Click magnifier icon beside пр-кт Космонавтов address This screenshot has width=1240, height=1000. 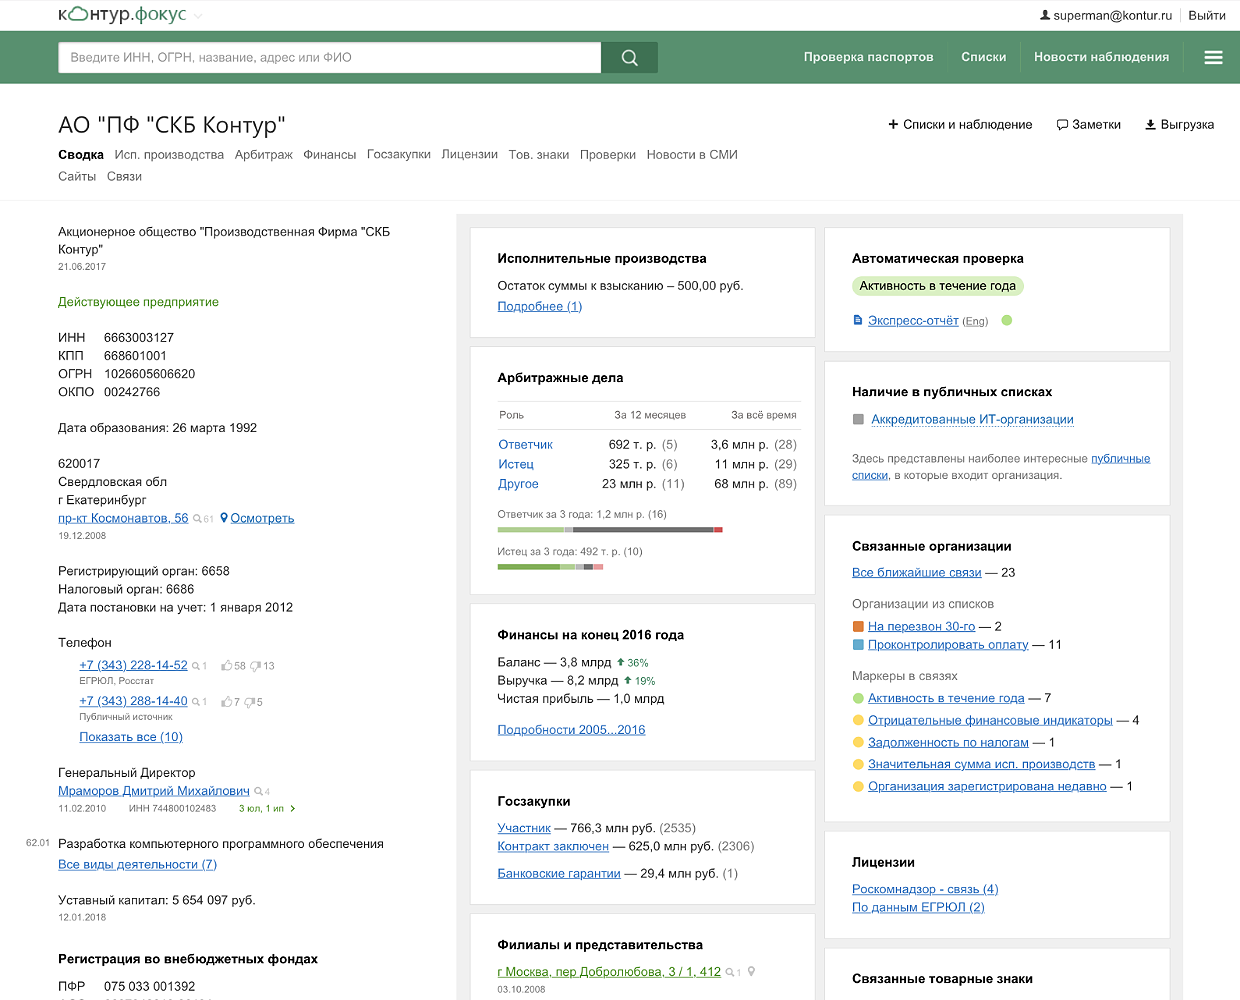[x=197, y=519]
